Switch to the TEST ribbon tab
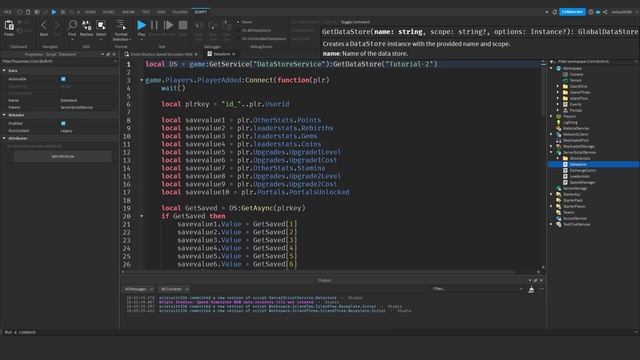Screen dimensions: 640x360 click(146, 12)
